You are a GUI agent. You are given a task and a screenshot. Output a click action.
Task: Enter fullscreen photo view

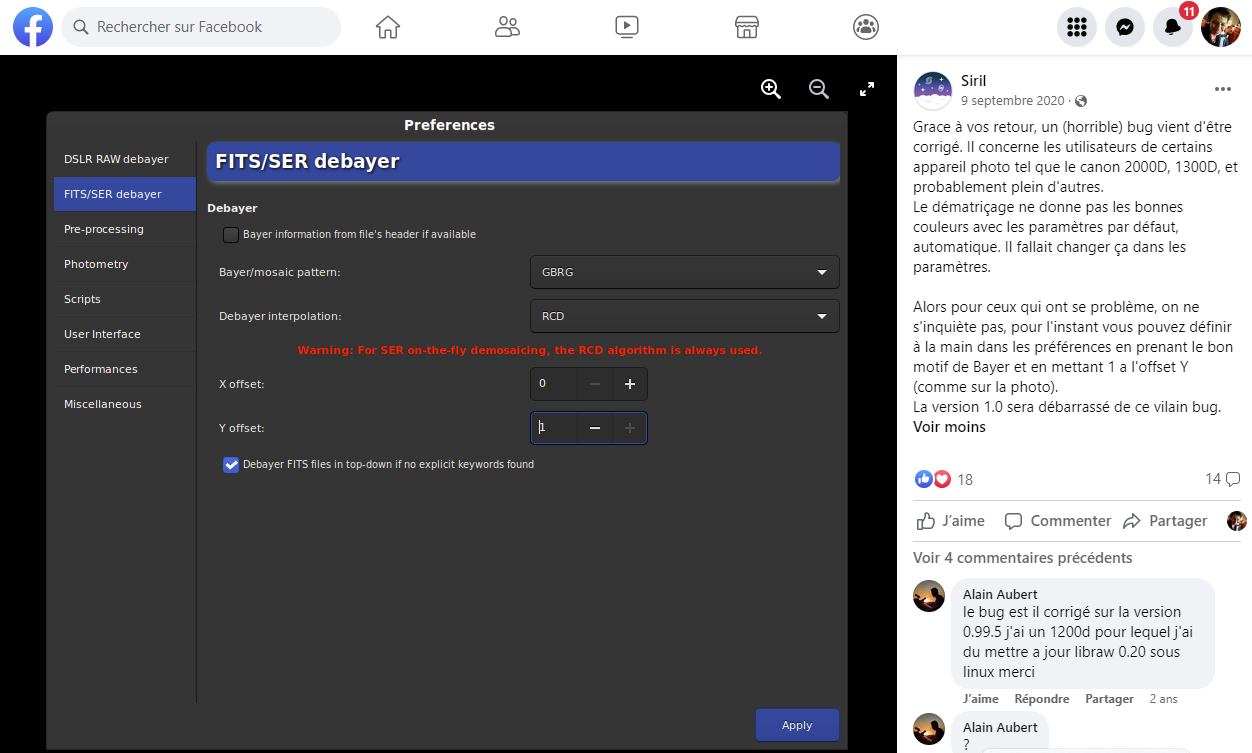[867, 89]
